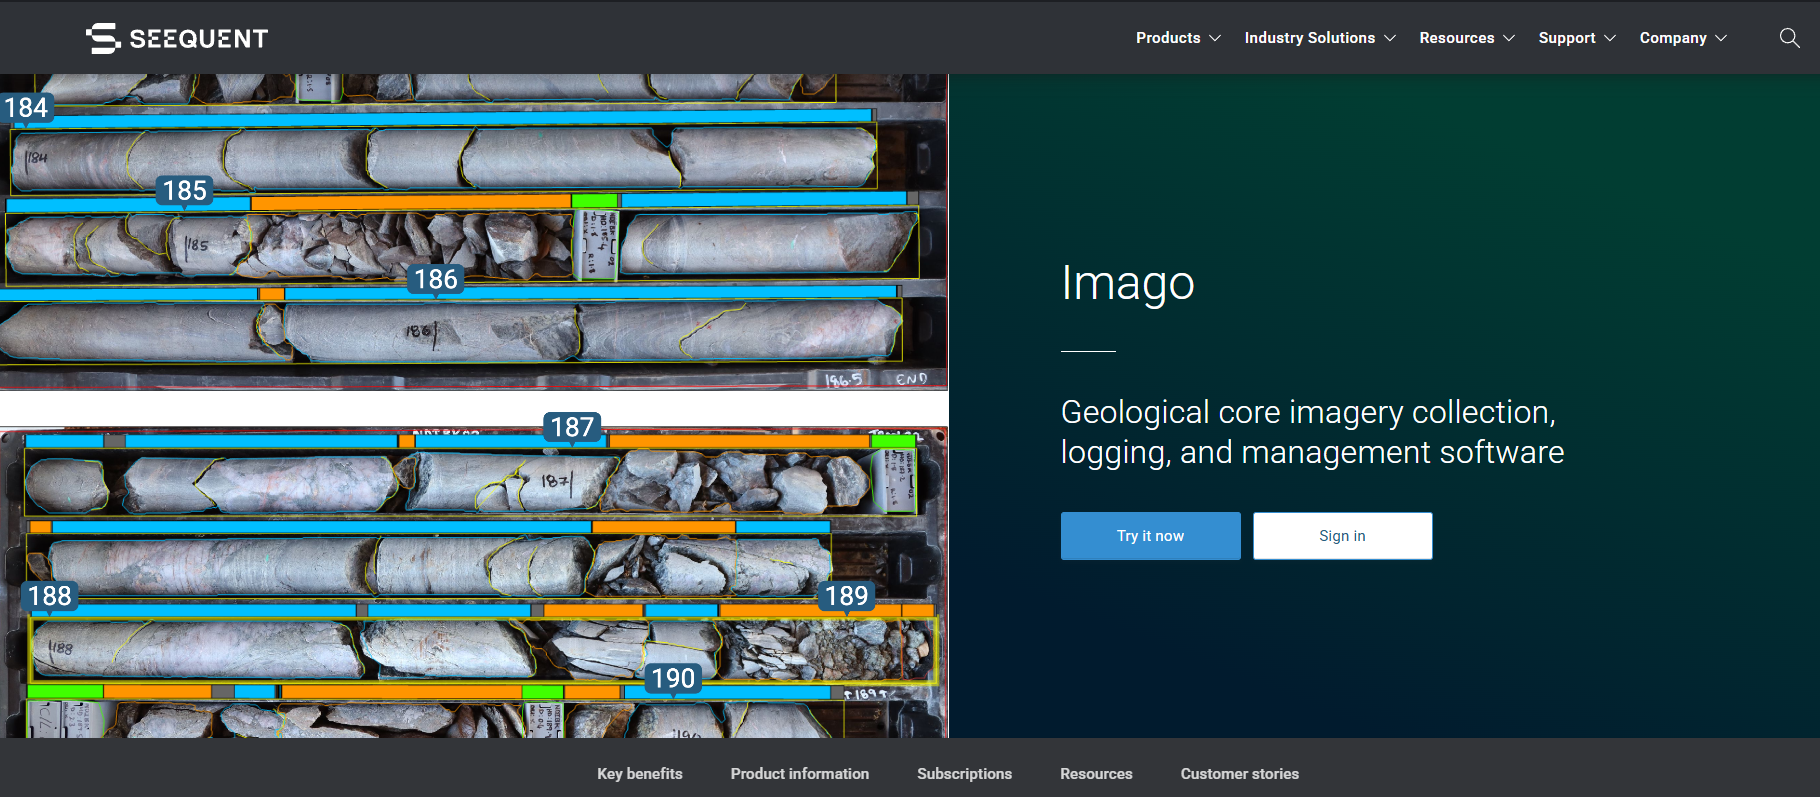Click the Try it now button
1820x797 pixels.
click(x=1151, y=536)
